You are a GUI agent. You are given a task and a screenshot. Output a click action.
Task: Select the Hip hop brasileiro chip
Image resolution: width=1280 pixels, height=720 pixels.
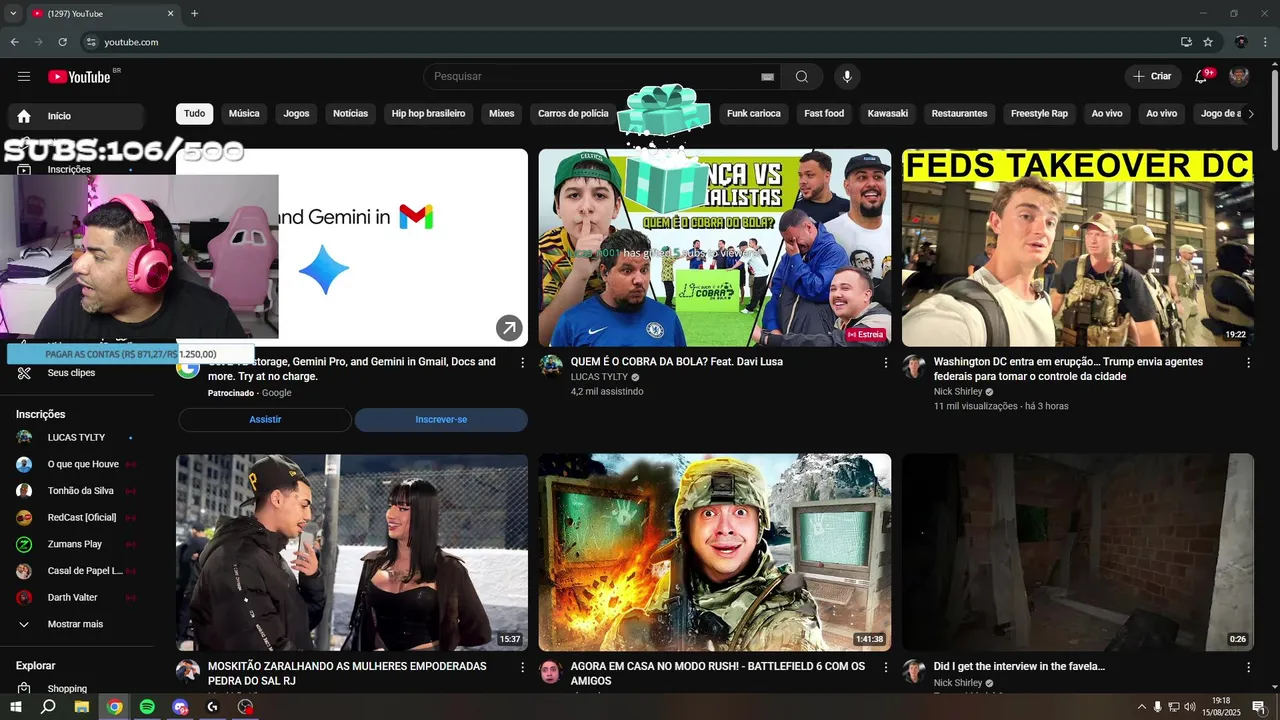pyautogui.click(x=428, y=114)
